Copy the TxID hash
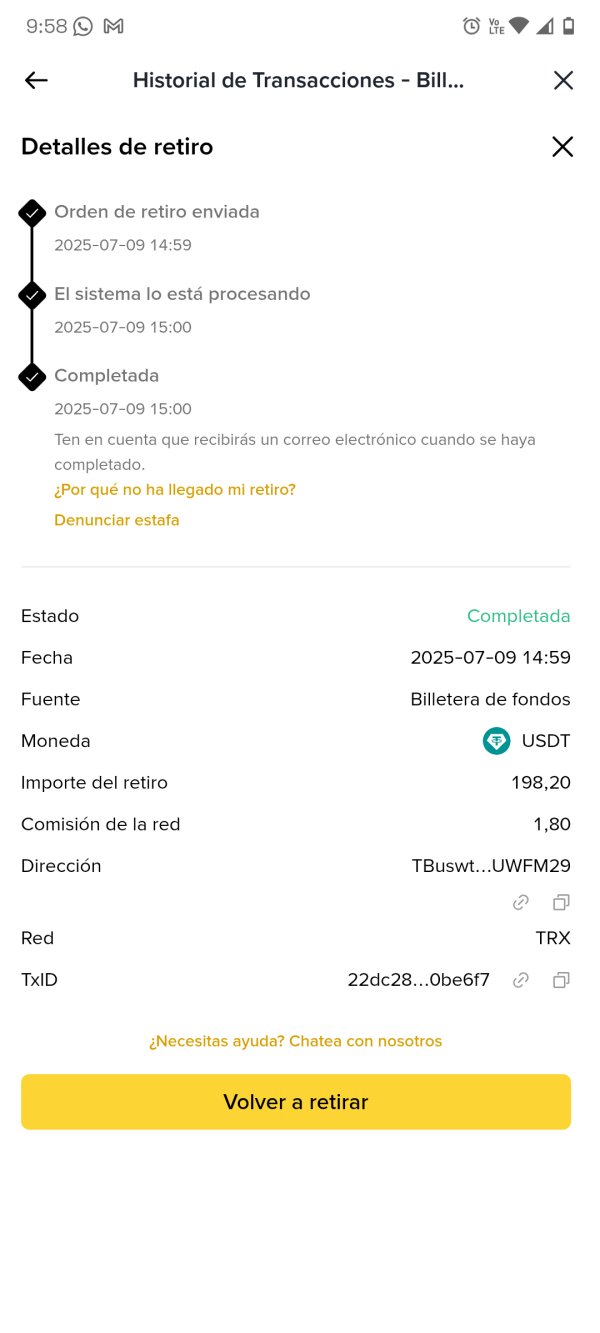The height and width of the screenshot is (1333, 600). (x=561, y=980)
